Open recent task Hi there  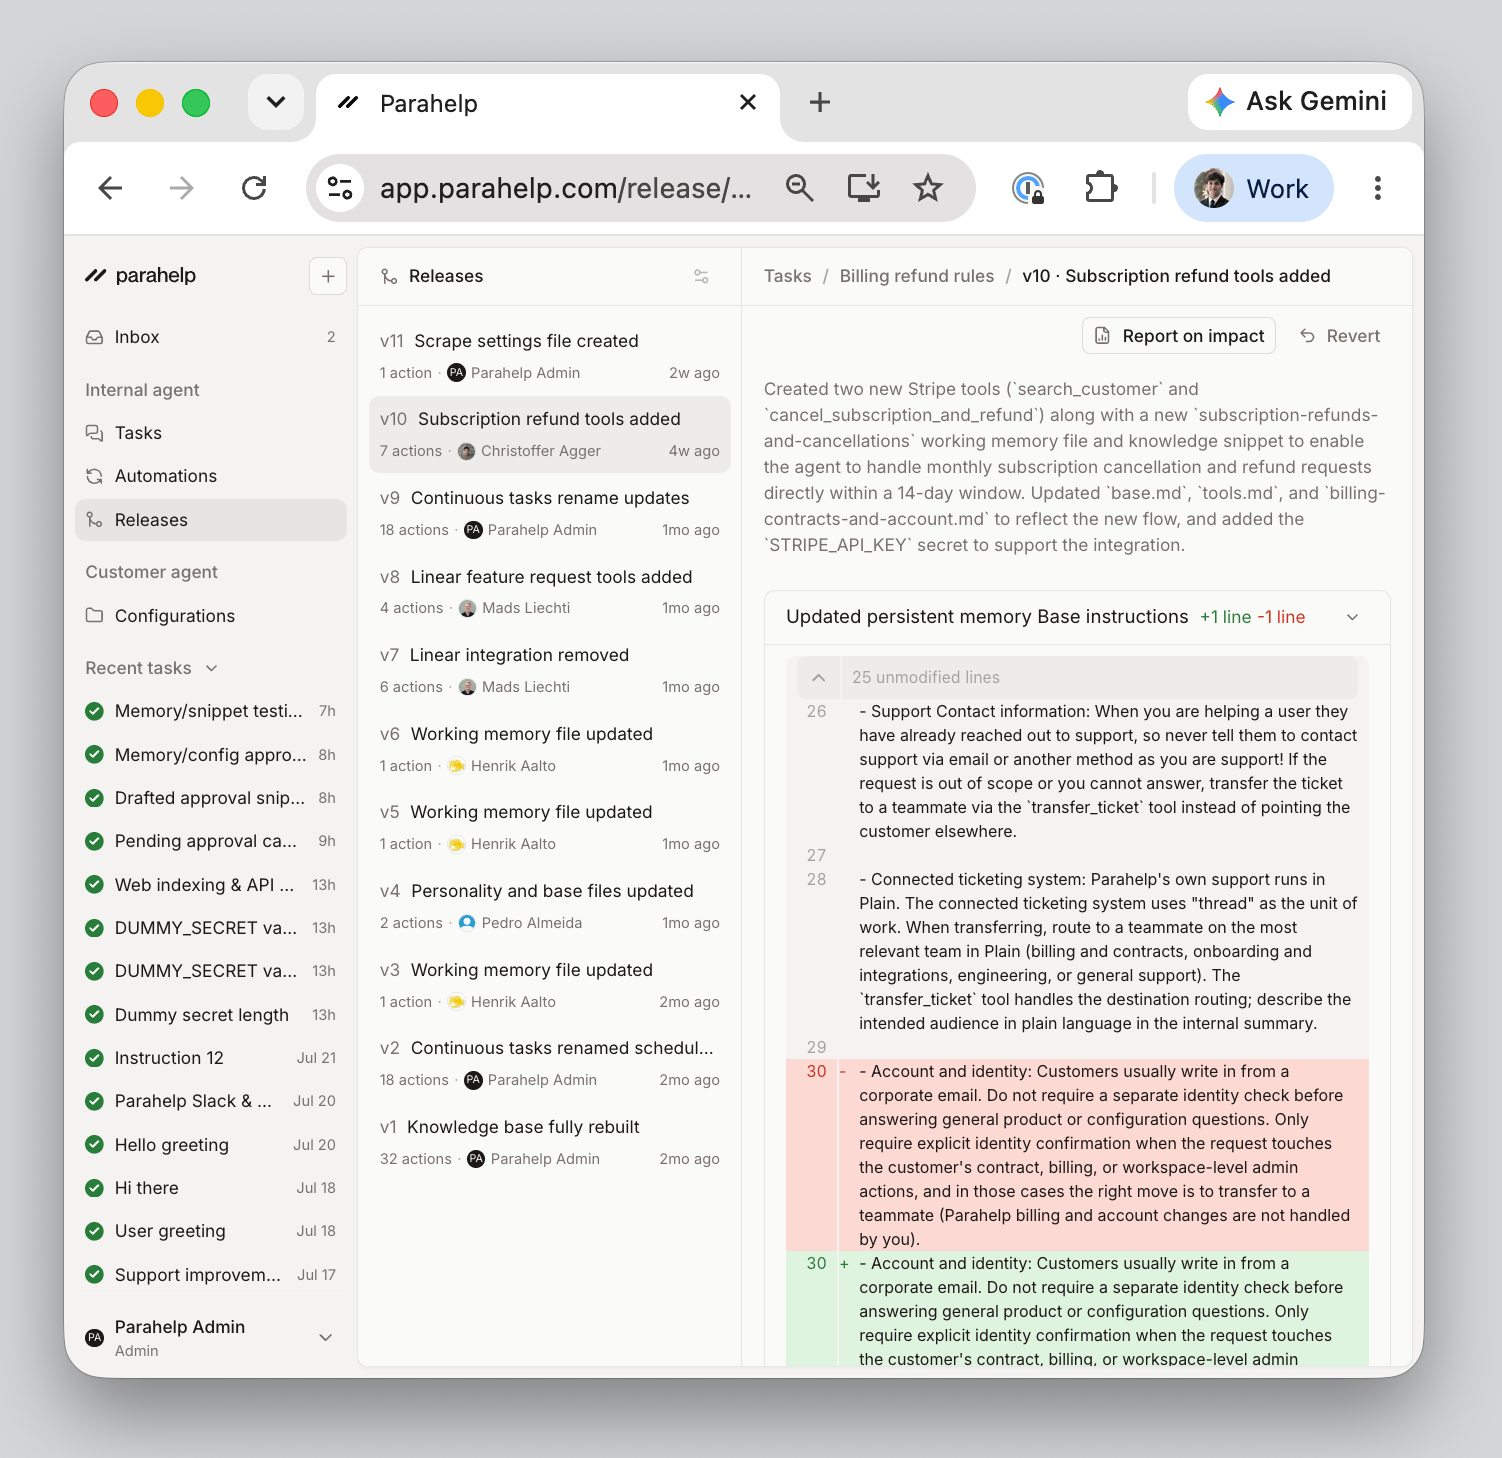tap(211, 1188)
